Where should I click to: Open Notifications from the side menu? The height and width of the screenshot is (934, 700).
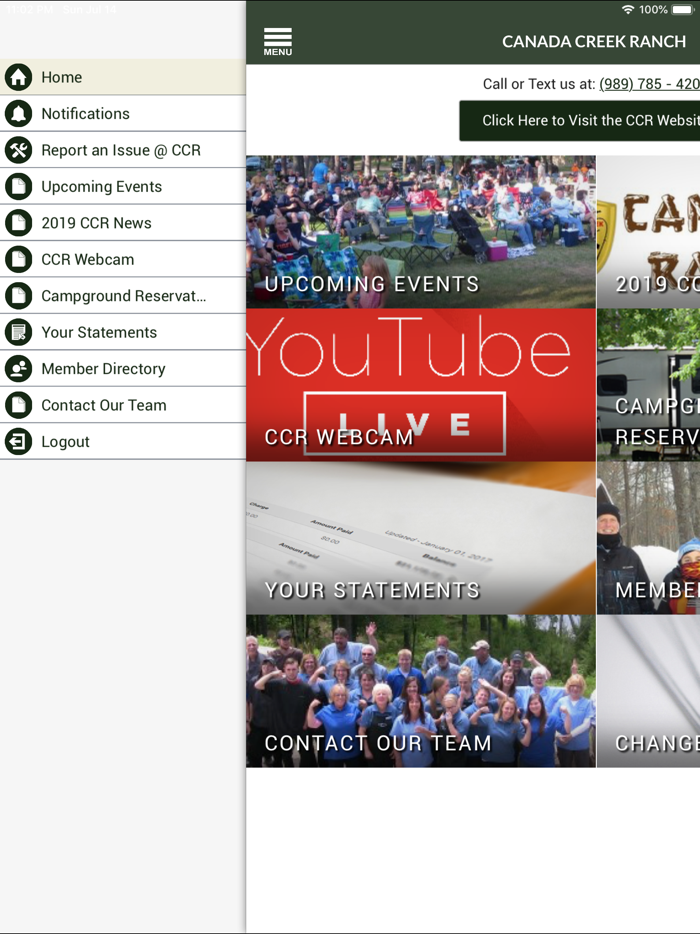coord(123,113)
